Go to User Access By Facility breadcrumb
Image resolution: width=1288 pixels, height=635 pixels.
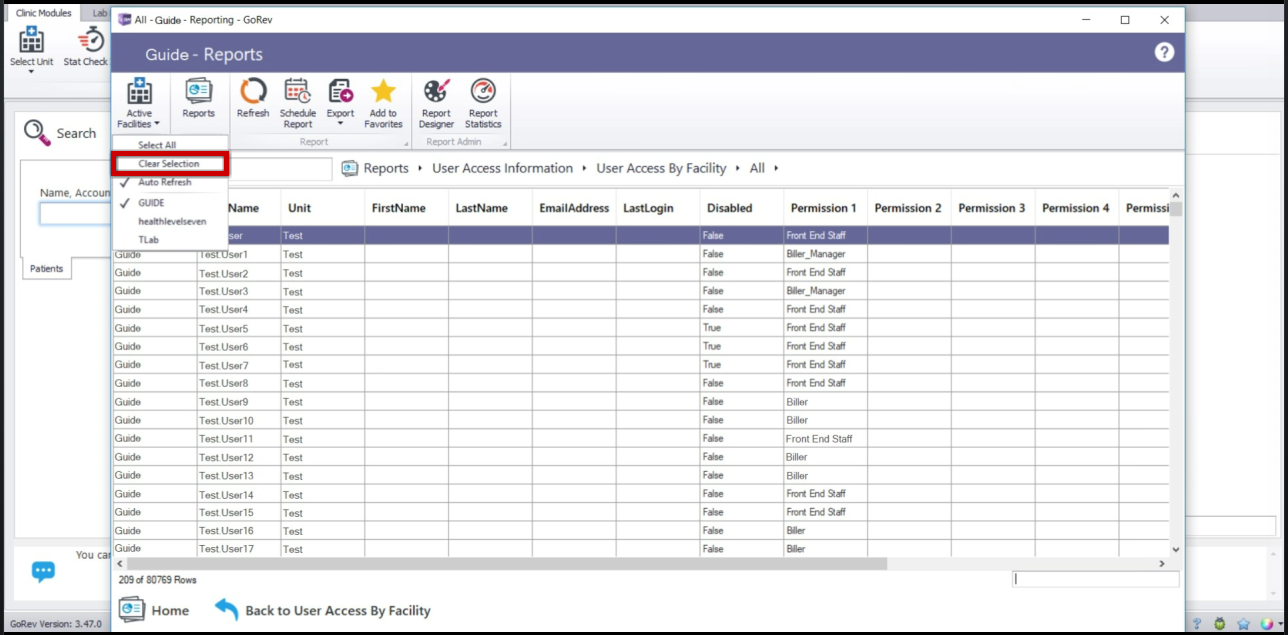click(661, 169)
